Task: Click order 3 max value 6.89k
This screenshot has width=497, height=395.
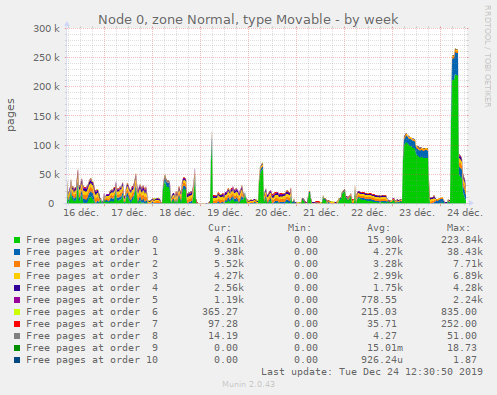Action: tap(468, 276)
